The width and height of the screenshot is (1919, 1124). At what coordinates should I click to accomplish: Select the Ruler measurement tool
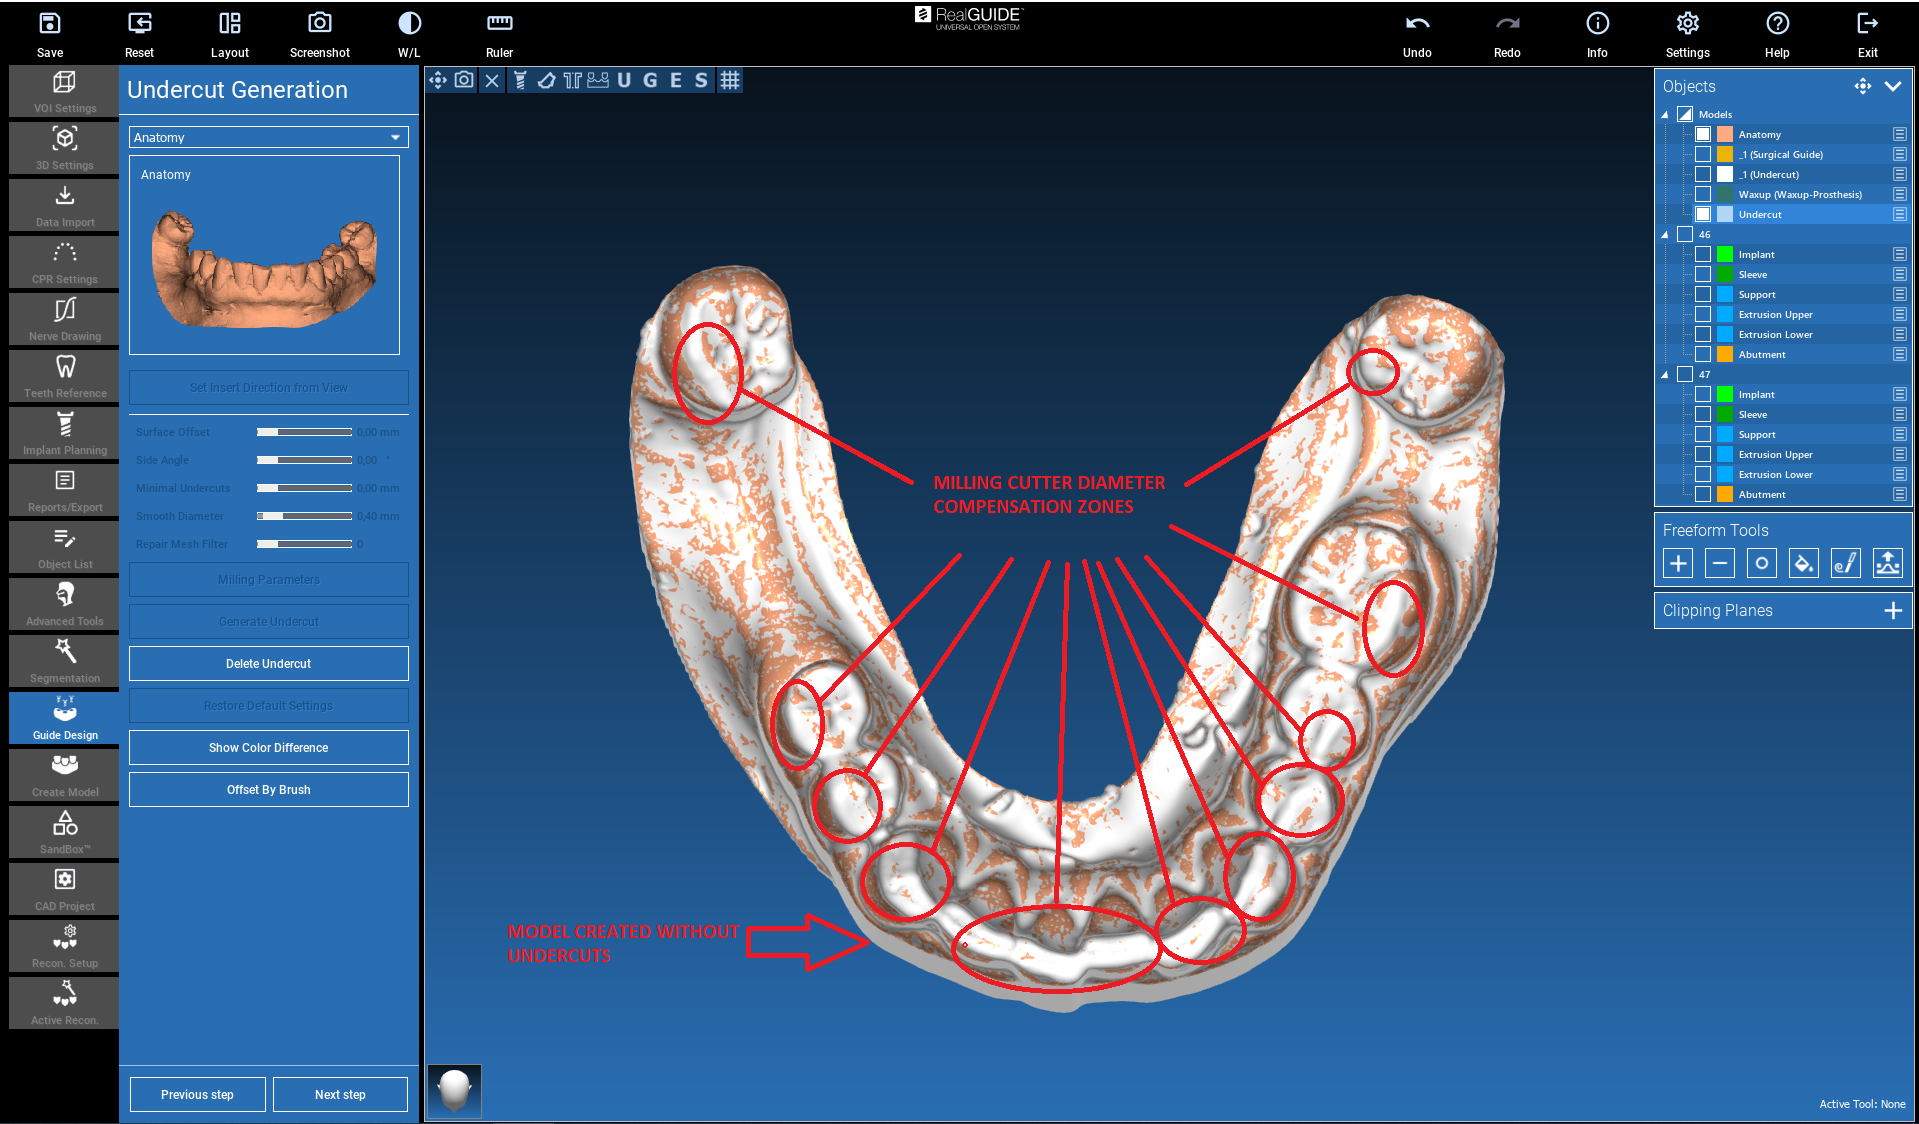pos(499,24)
